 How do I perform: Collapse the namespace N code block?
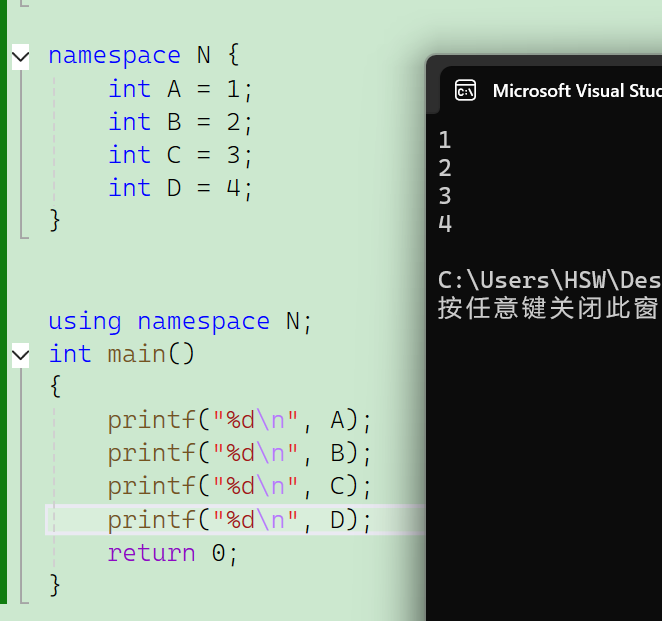(20, 57)
